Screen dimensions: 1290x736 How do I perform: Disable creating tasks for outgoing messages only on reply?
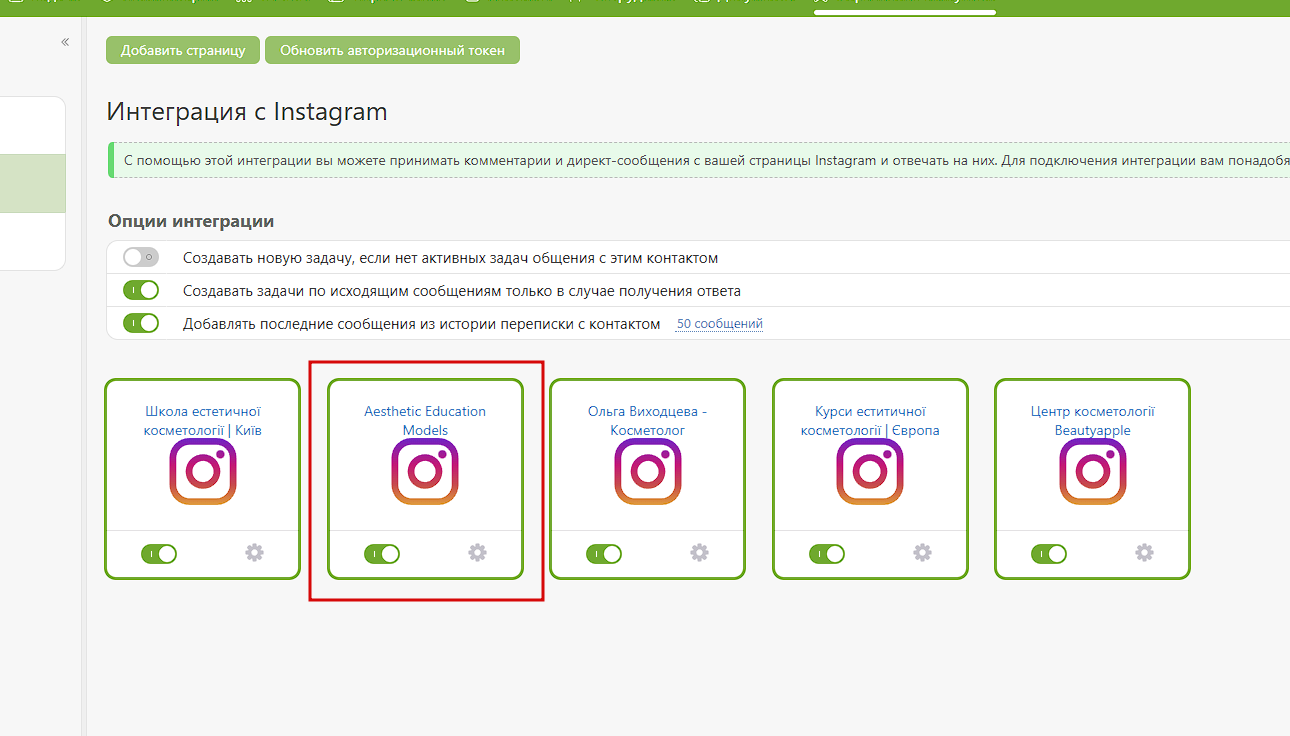pyautogui.click(x=141, y=291)
